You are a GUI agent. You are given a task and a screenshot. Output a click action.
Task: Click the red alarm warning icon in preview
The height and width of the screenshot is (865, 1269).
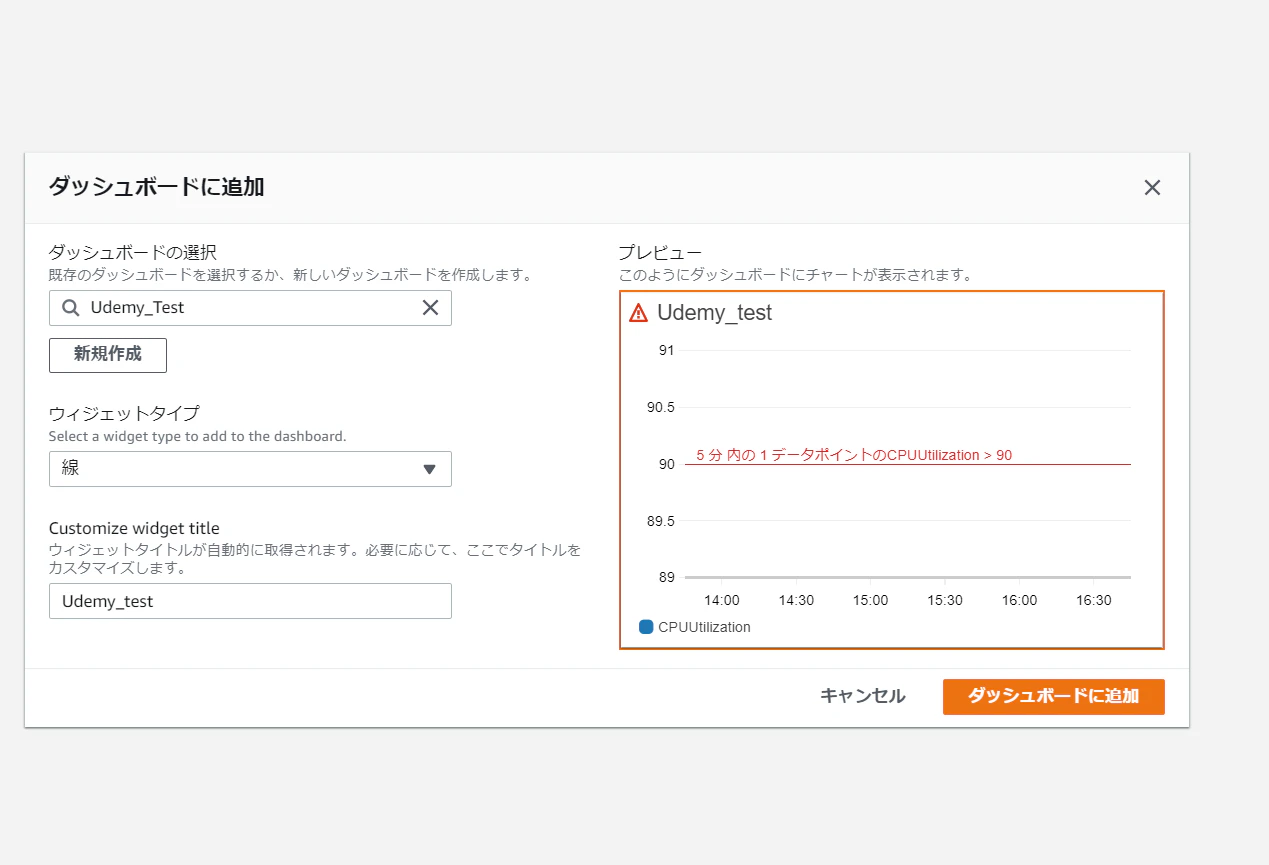[638, 313]
